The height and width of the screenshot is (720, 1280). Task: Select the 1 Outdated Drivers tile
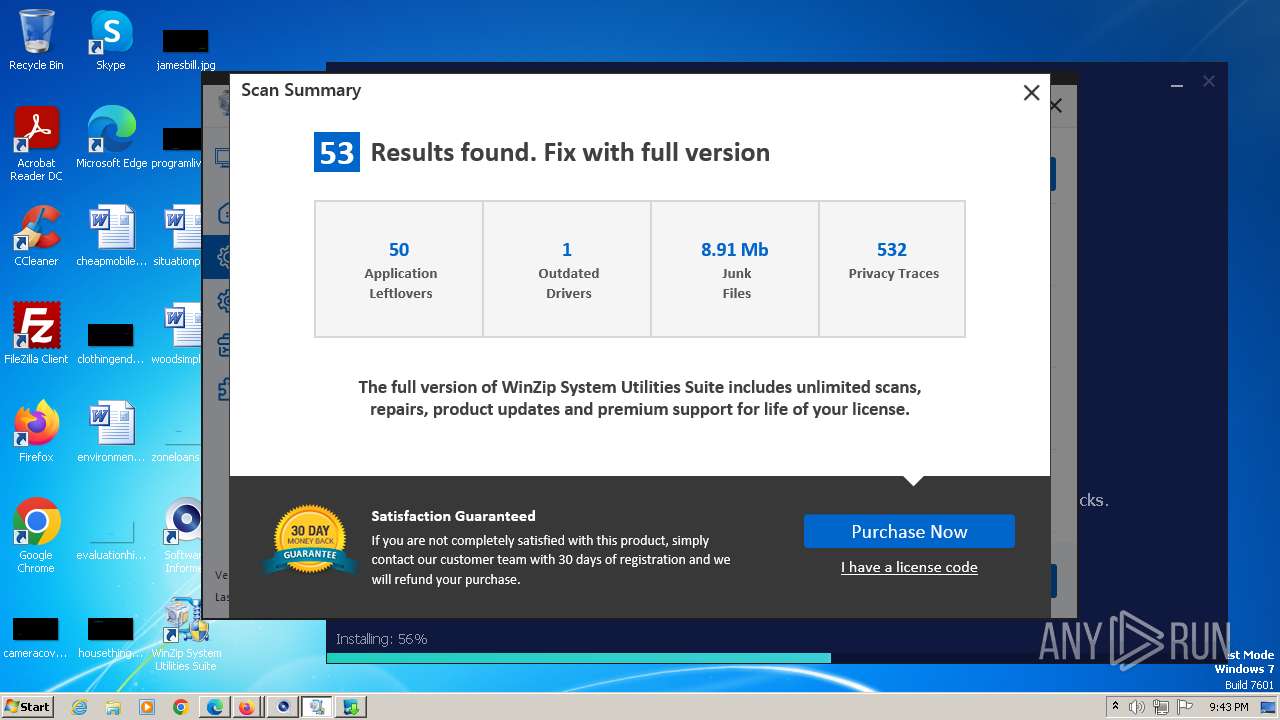pos(567,269)
